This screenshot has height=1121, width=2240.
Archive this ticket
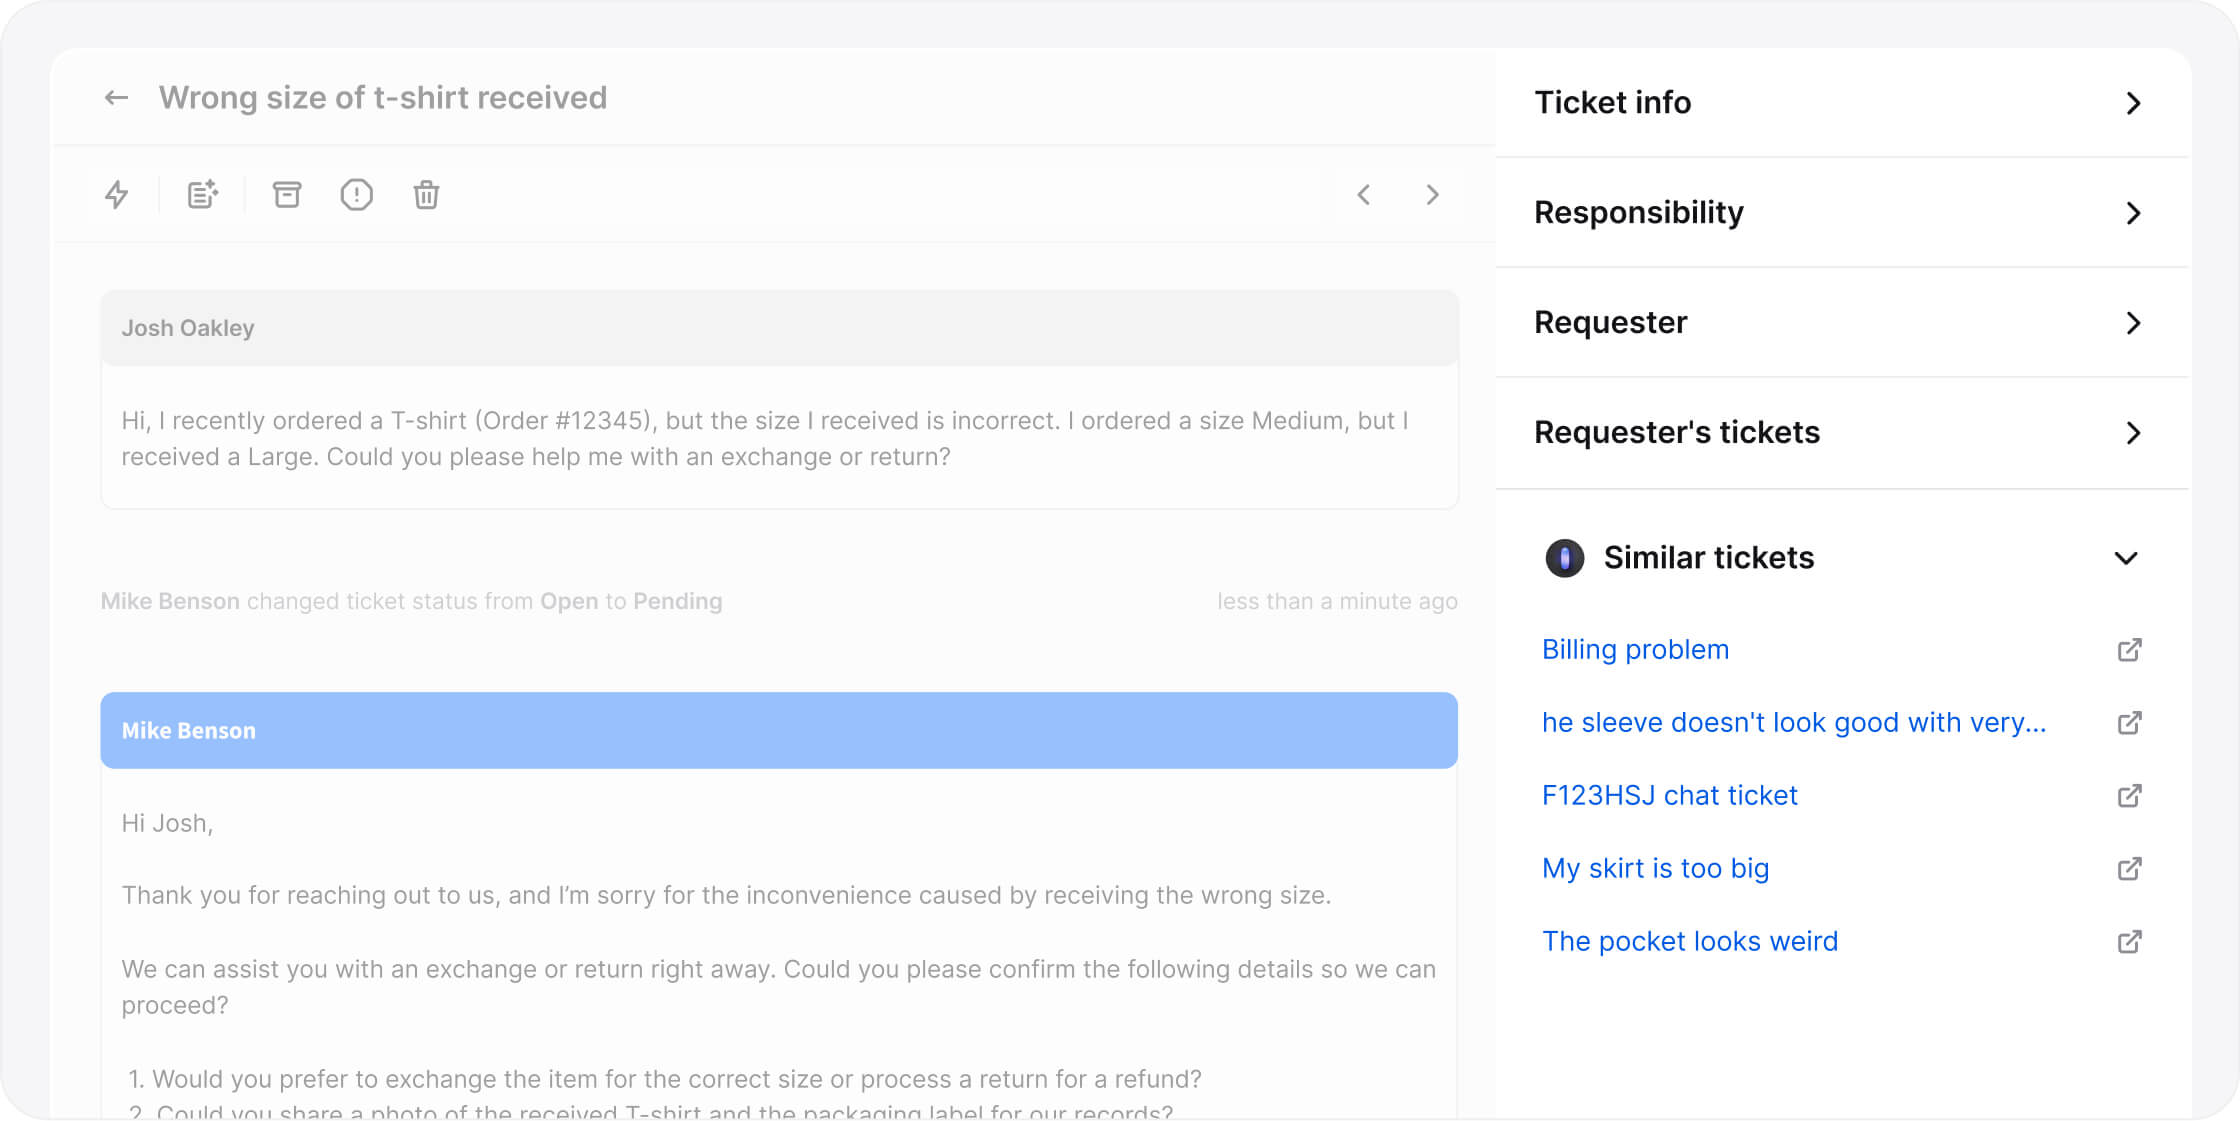click(x=287, y=195)
